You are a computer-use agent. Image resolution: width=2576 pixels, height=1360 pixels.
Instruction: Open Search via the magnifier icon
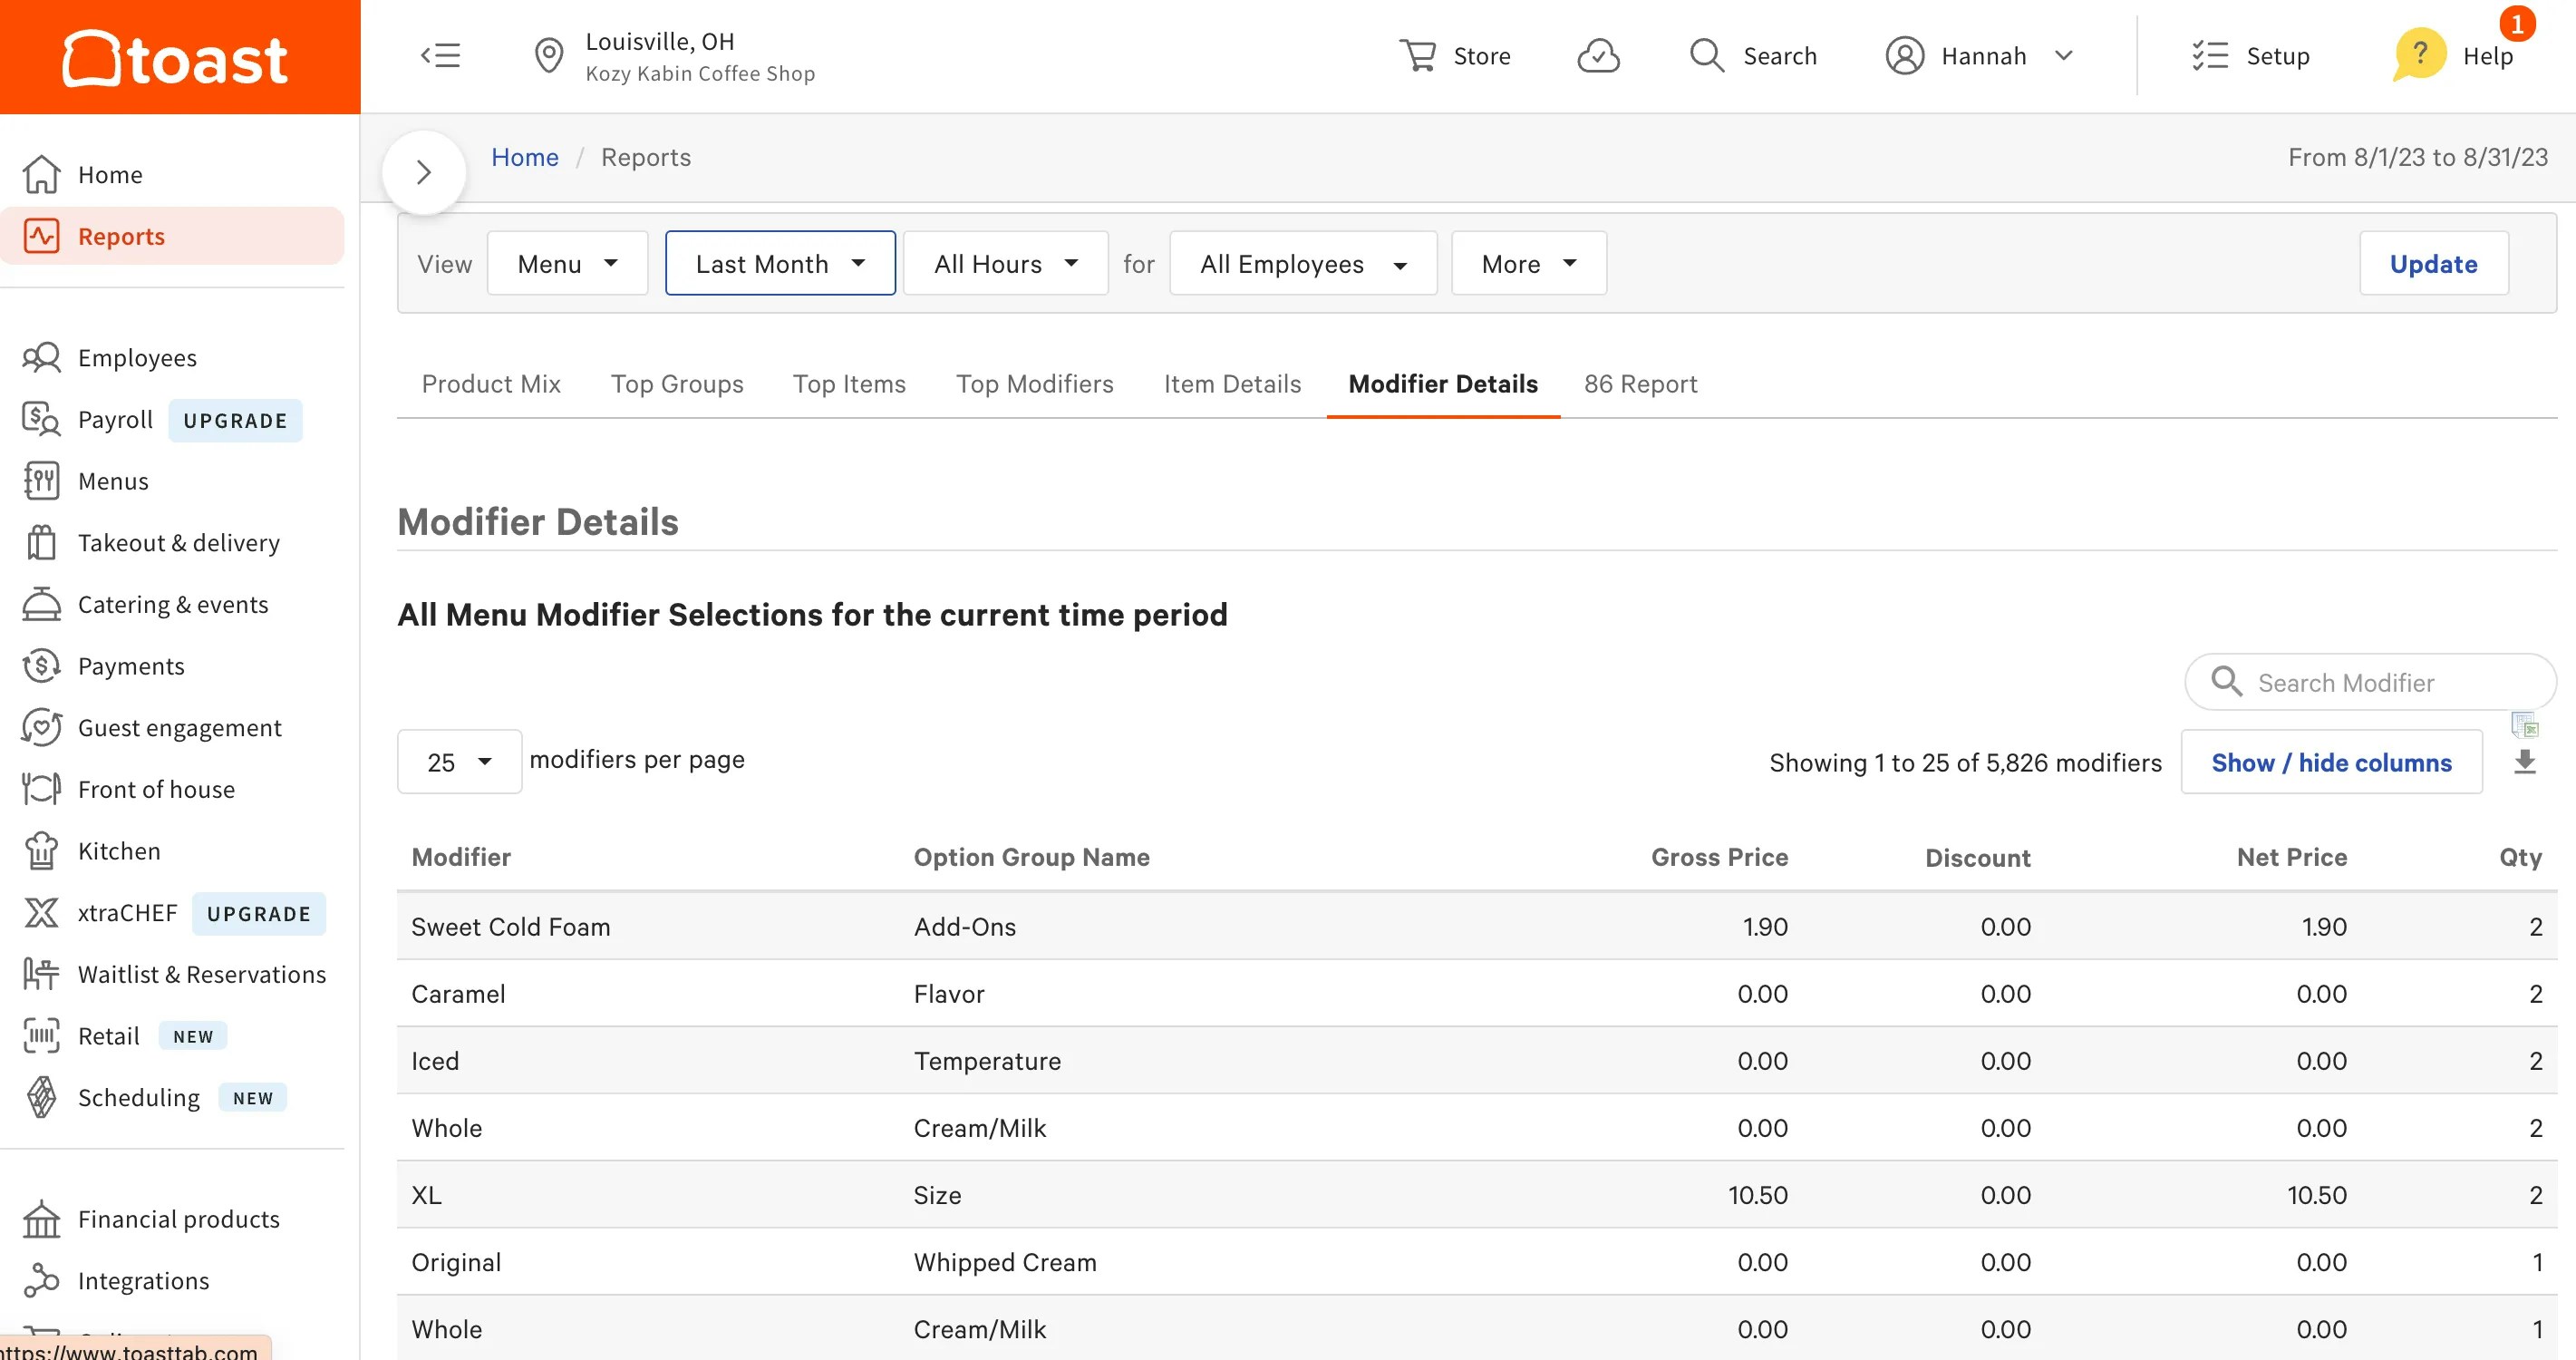(x=1707, y=56)
